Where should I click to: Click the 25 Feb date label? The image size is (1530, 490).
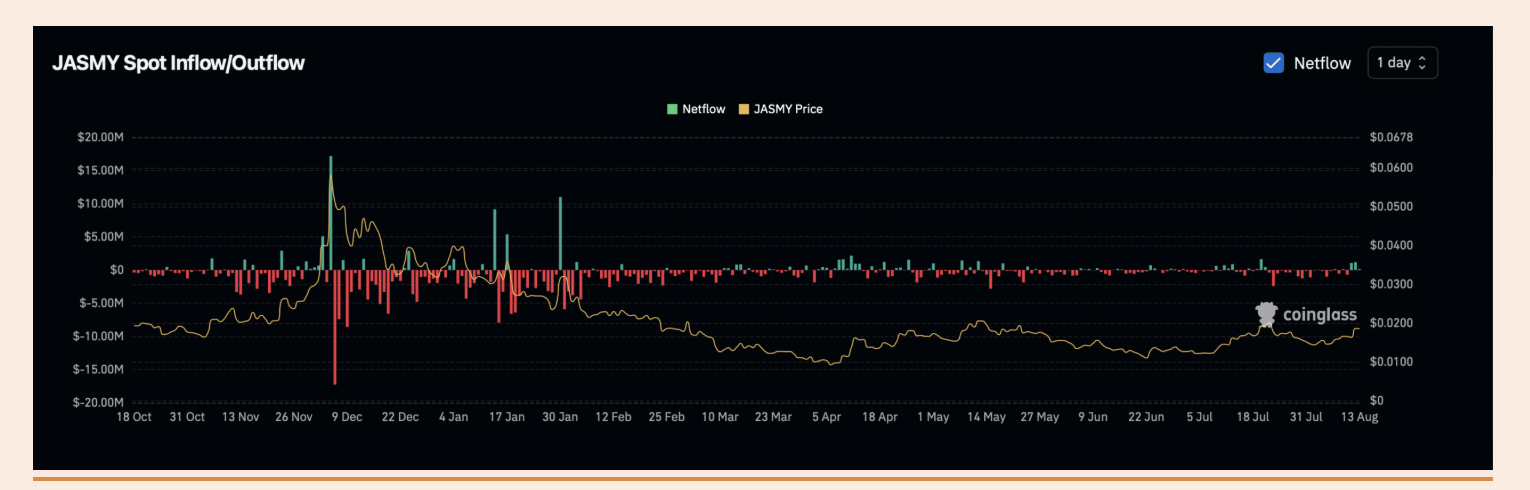point(667,417)
